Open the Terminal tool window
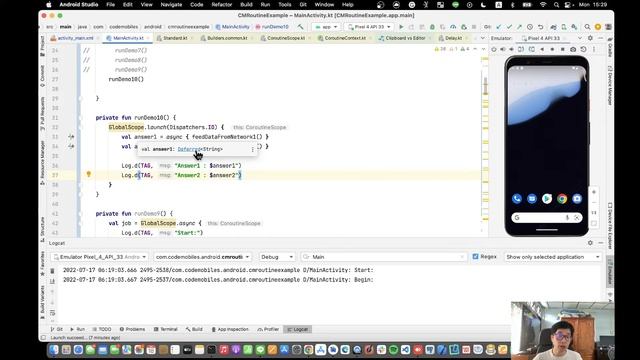 coord(165,329)
